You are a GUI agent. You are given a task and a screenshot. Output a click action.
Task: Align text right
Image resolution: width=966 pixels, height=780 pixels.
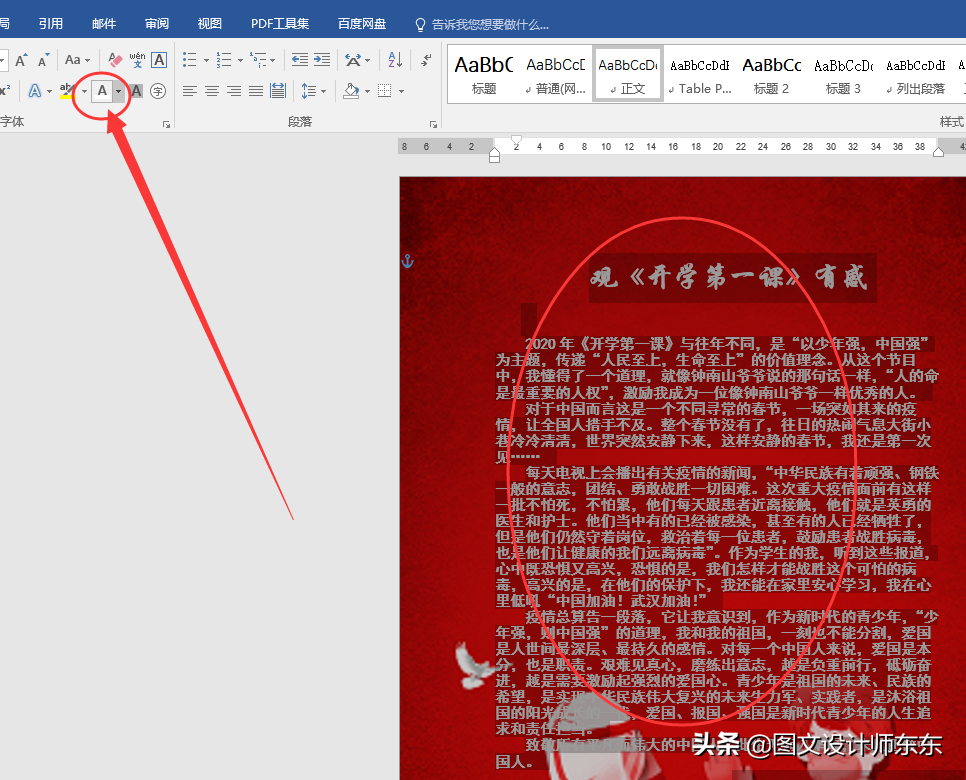click(234, 91)
